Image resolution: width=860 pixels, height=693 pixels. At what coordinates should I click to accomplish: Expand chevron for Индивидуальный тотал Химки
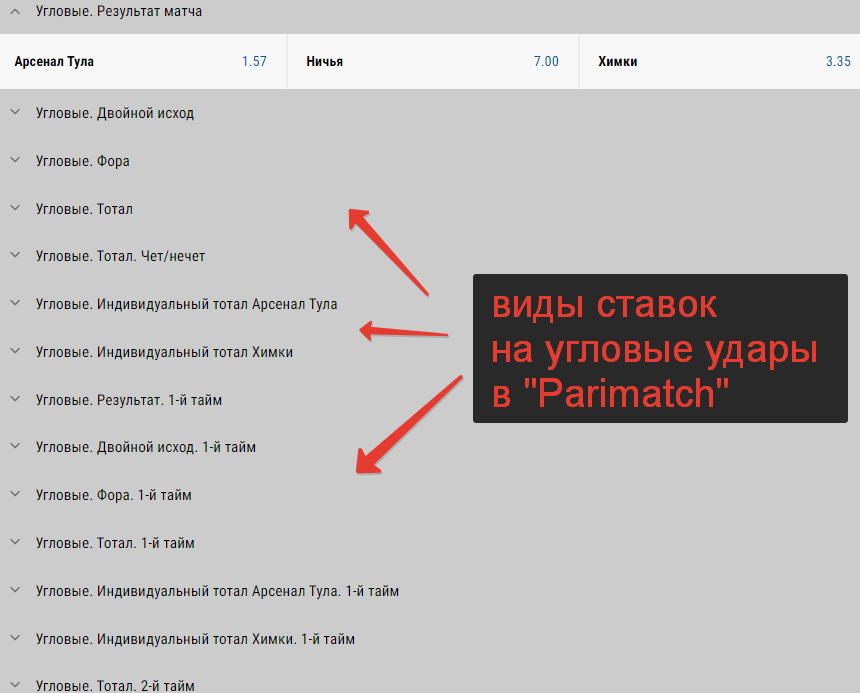click(15, 351)
